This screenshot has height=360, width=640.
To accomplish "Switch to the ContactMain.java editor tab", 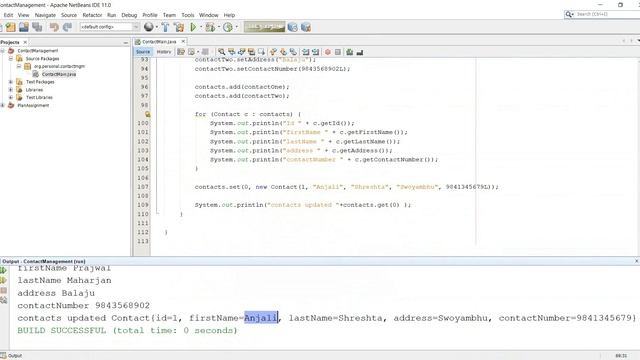I will [x=159, y=42].
